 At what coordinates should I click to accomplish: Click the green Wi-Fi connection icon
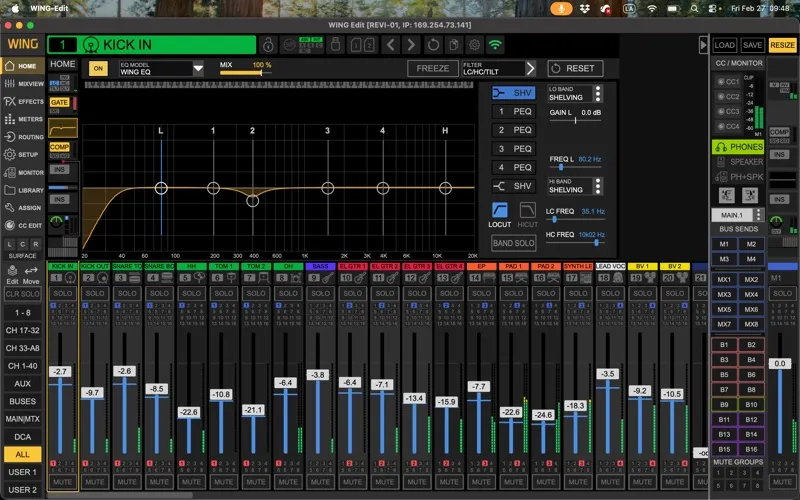point(495,45)
